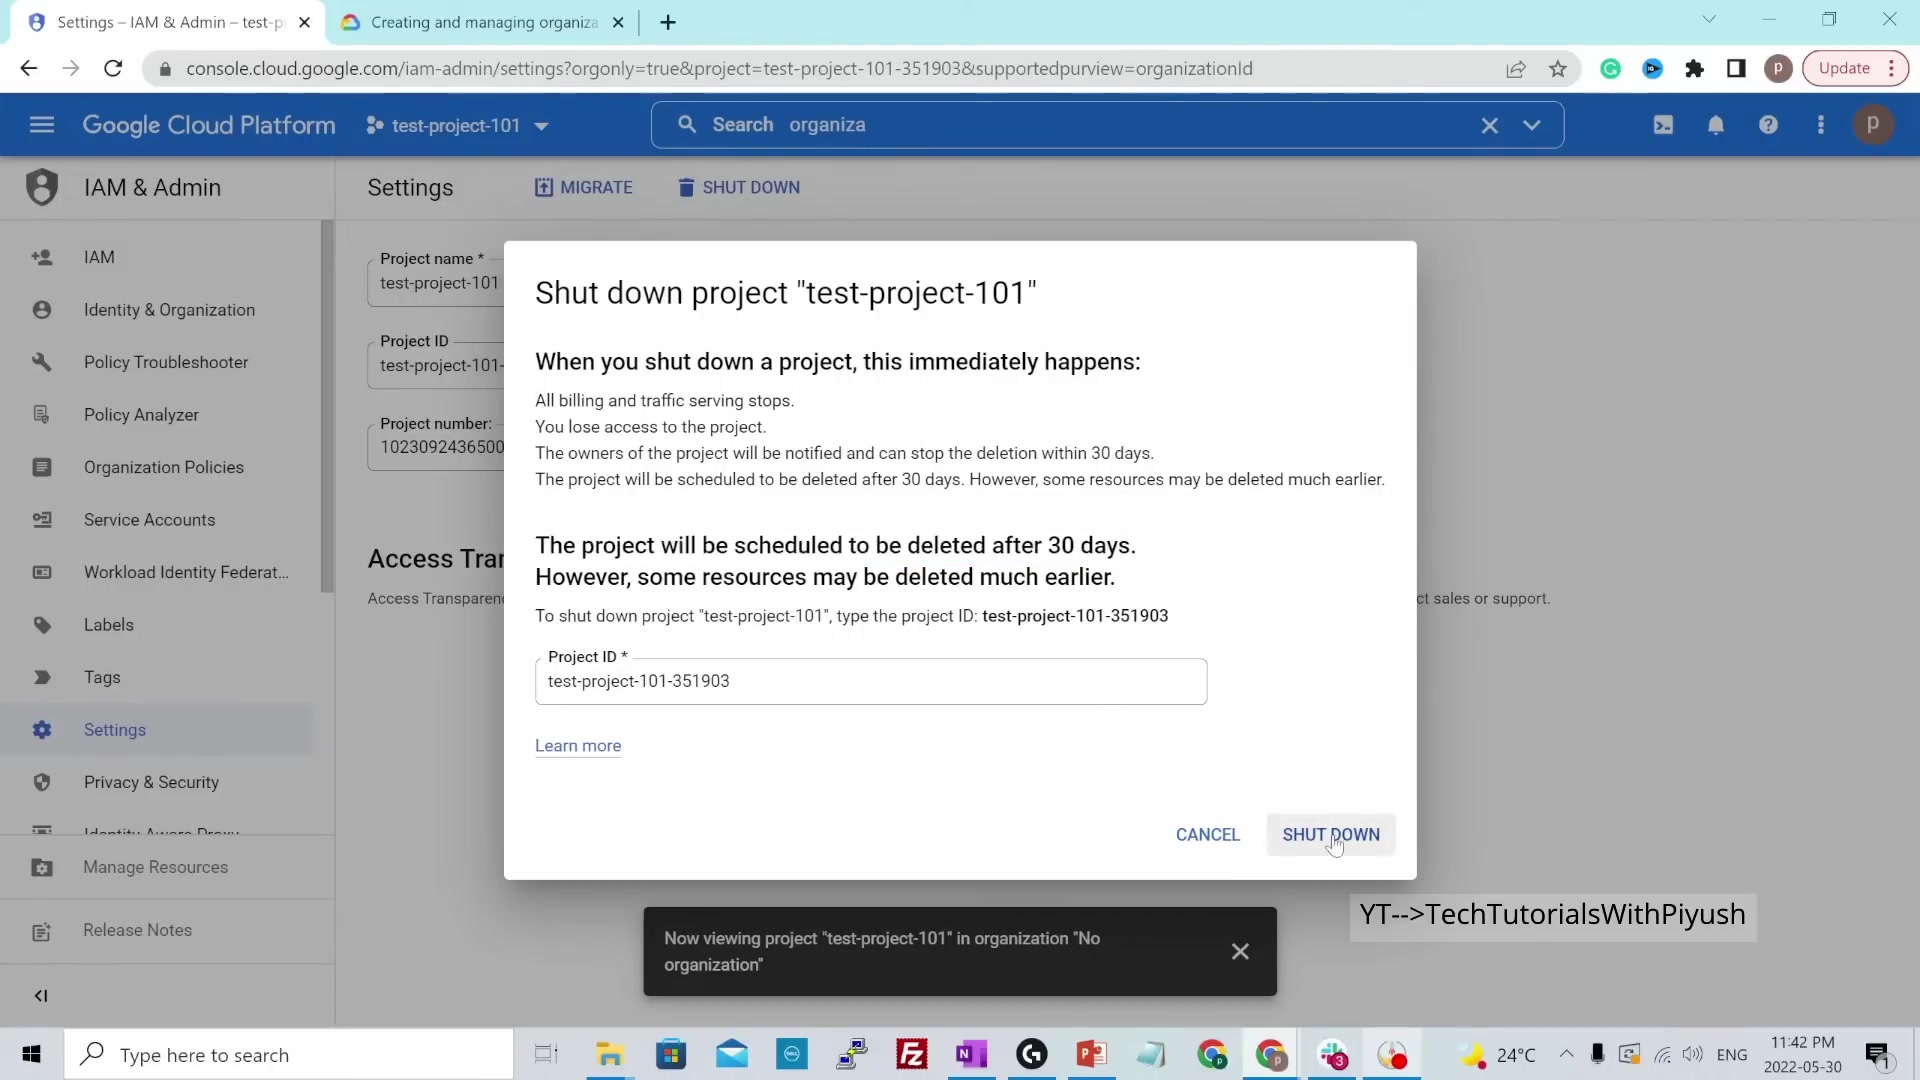Open OneNote from the taskbar
1920x1080 pixels.
(x=971, y=1054)
